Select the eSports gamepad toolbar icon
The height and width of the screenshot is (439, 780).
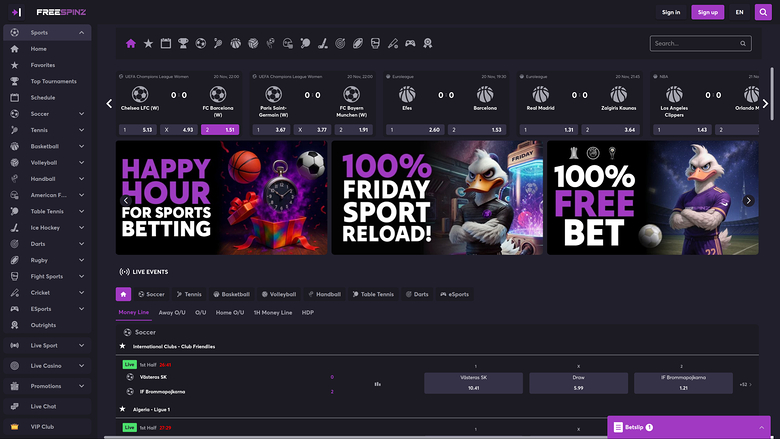[x=410, y=44]
